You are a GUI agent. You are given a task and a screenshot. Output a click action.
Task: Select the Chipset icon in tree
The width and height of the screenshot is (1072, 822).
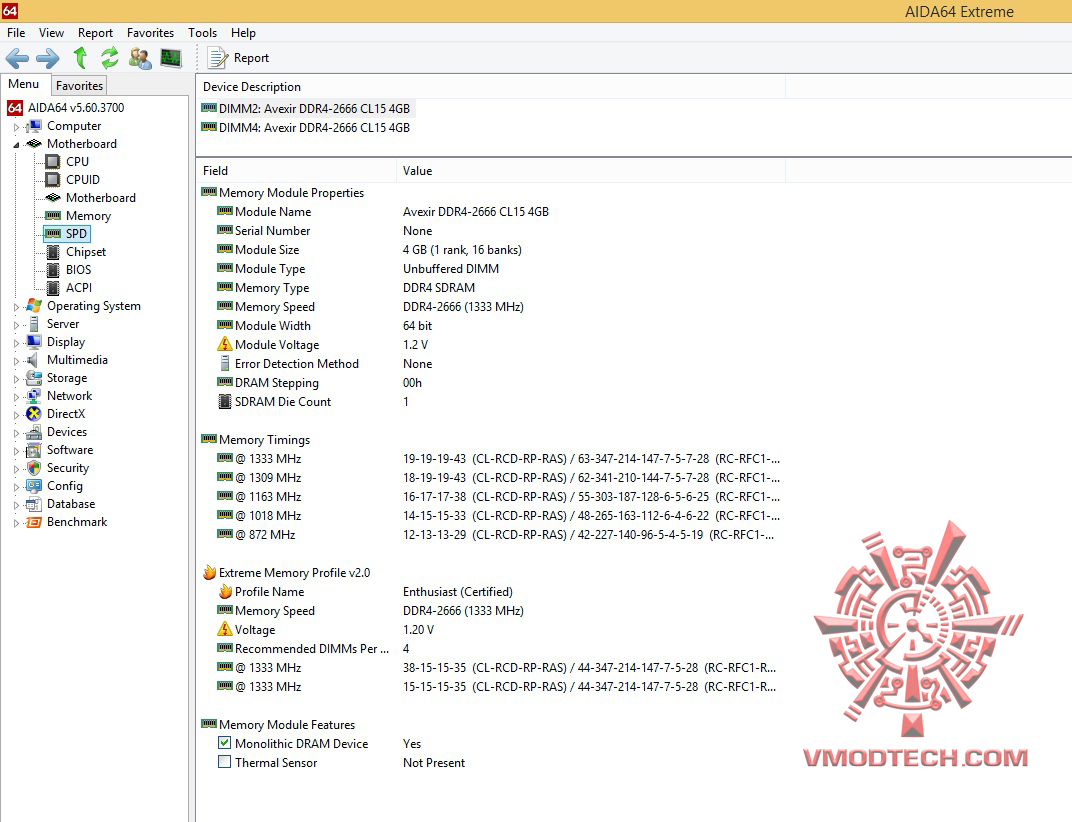pyautogui.click(x=53, y=252)
